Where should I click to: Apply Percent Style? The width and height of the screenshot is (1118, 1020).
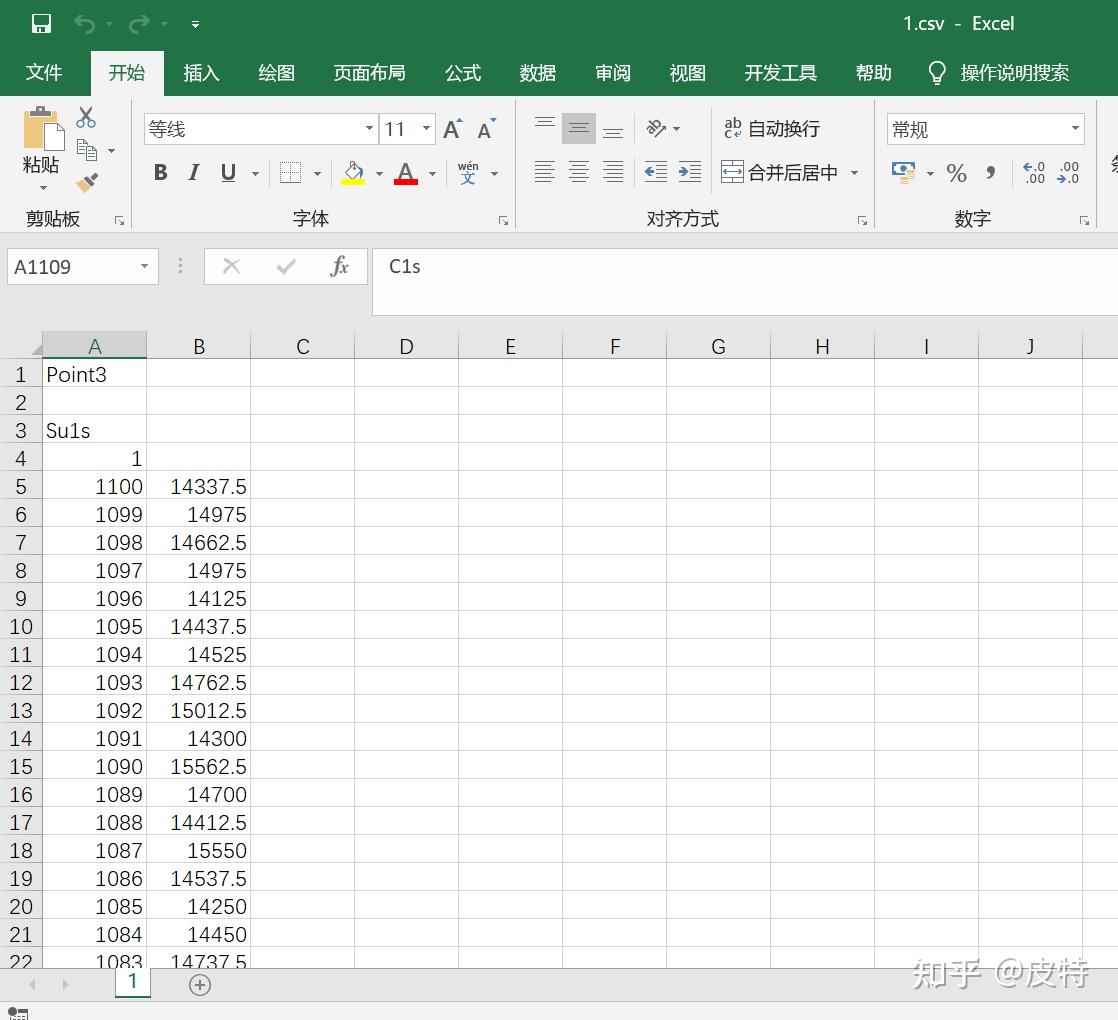pos(956,172)
